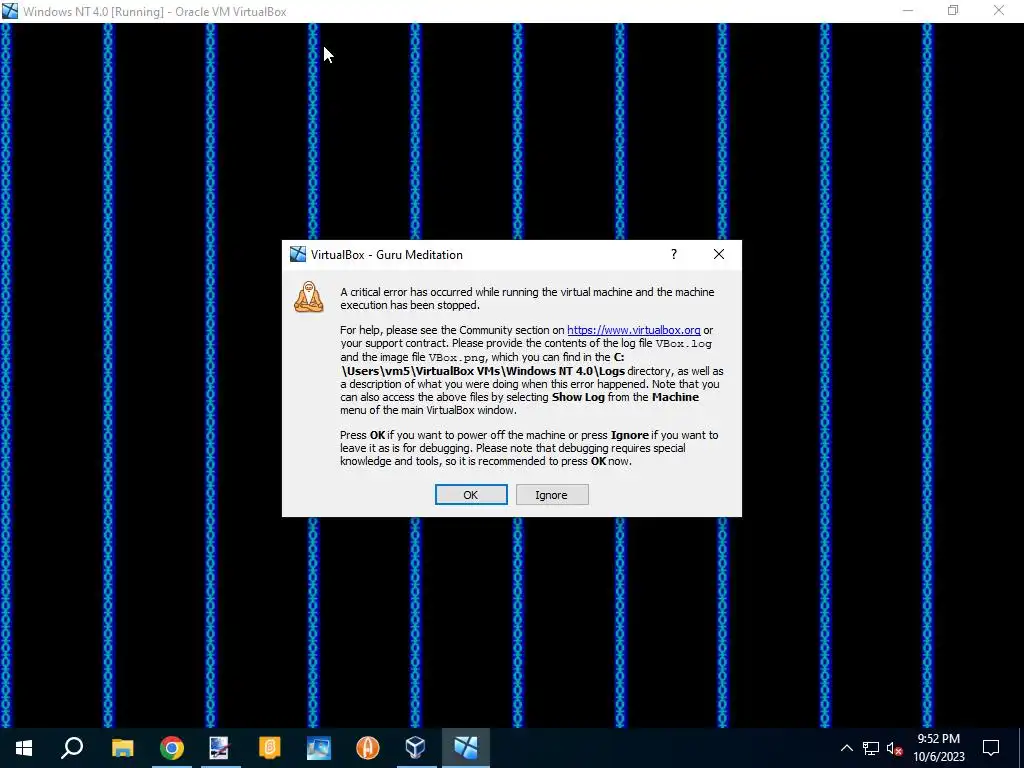This screenshot has height=768, width=1024.
Task: Open the https://www.virtualbox.org link
Action: click(x=633, y=330)
